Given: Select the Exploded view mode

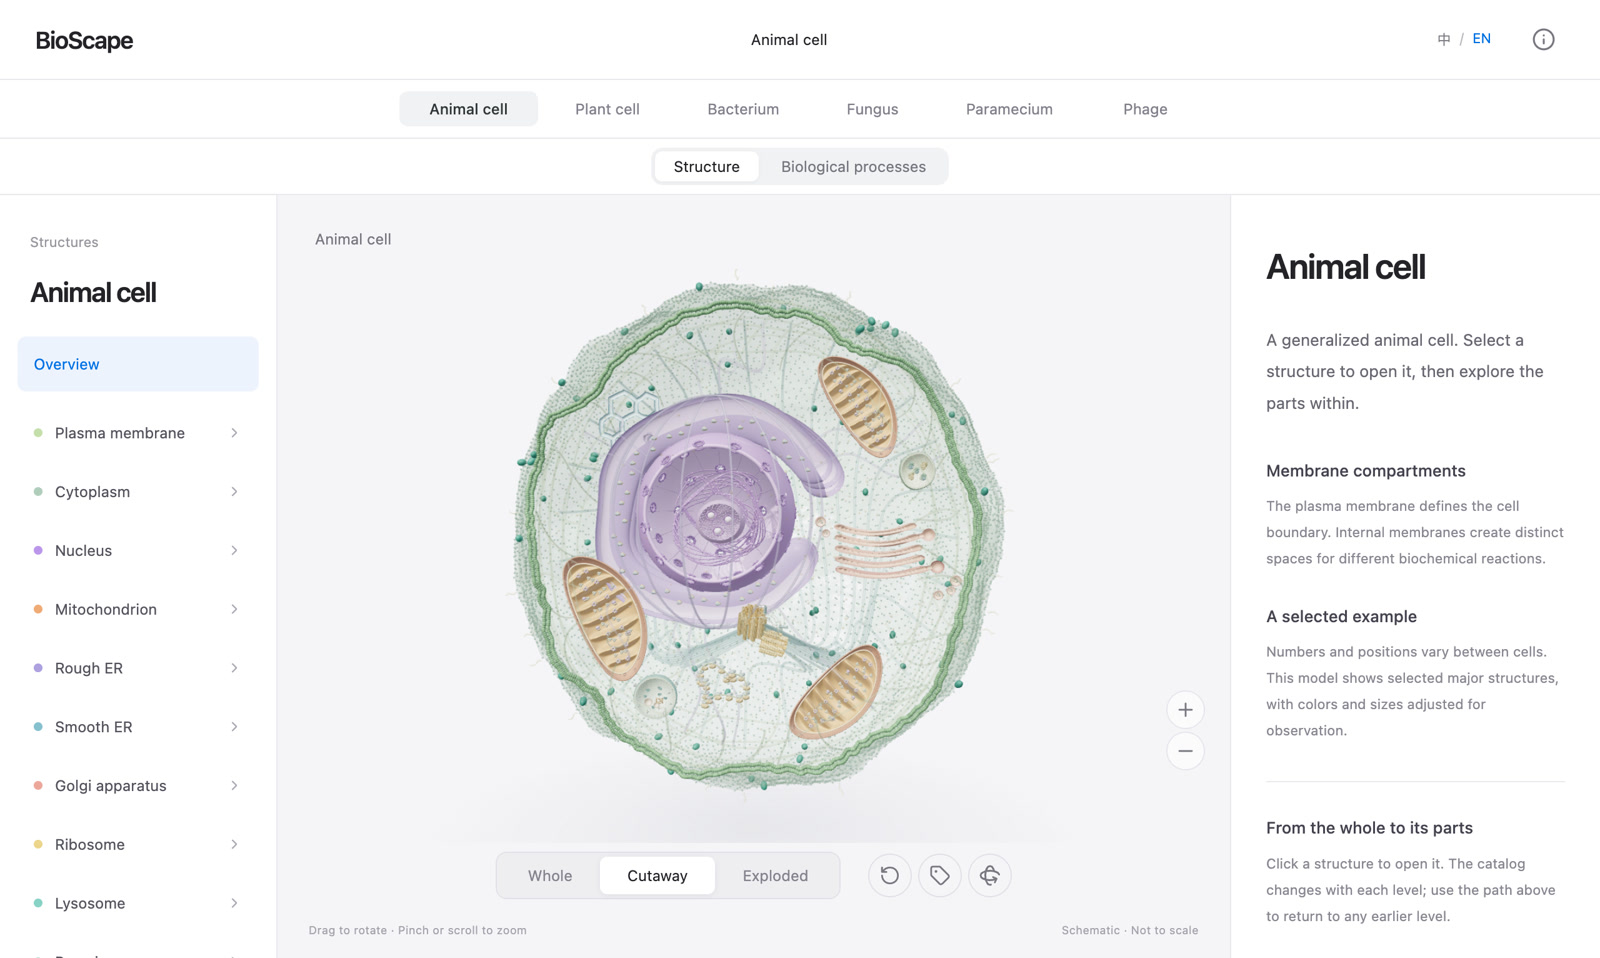Looking at the screenshot, I should pyautogui.click(x=775, y=876).
